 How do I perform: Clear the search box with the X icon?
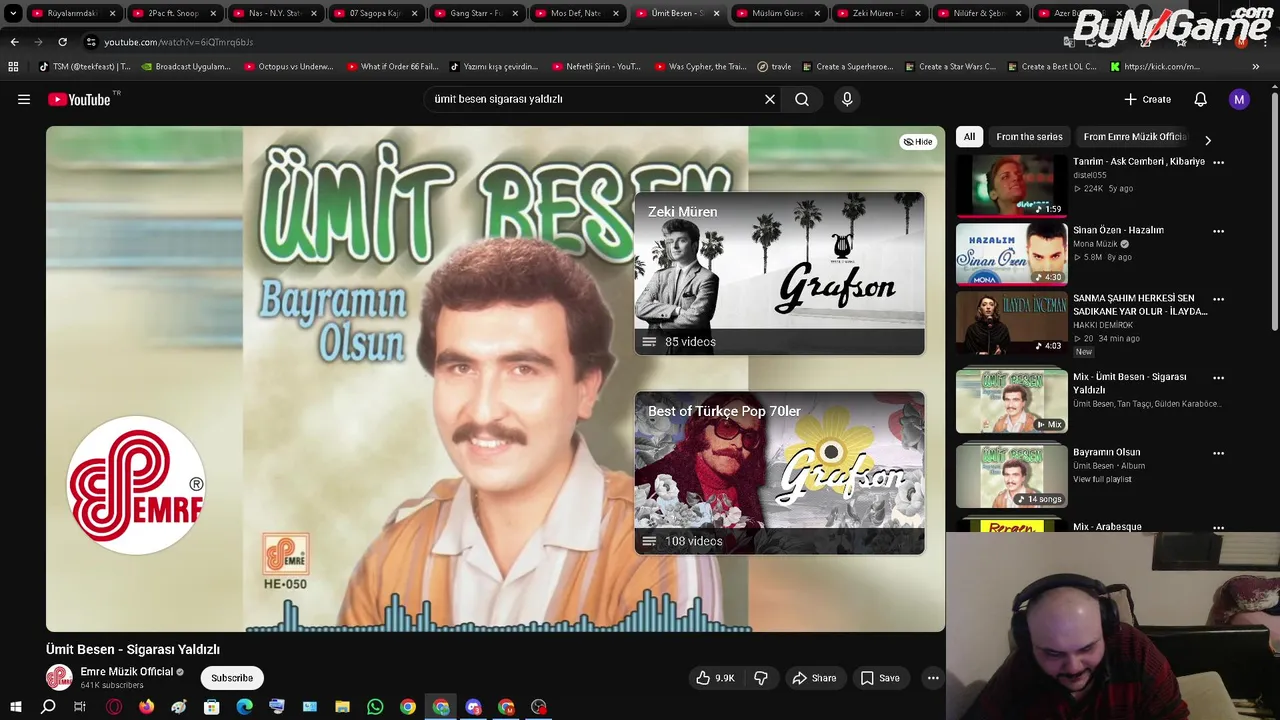point(770,99)
